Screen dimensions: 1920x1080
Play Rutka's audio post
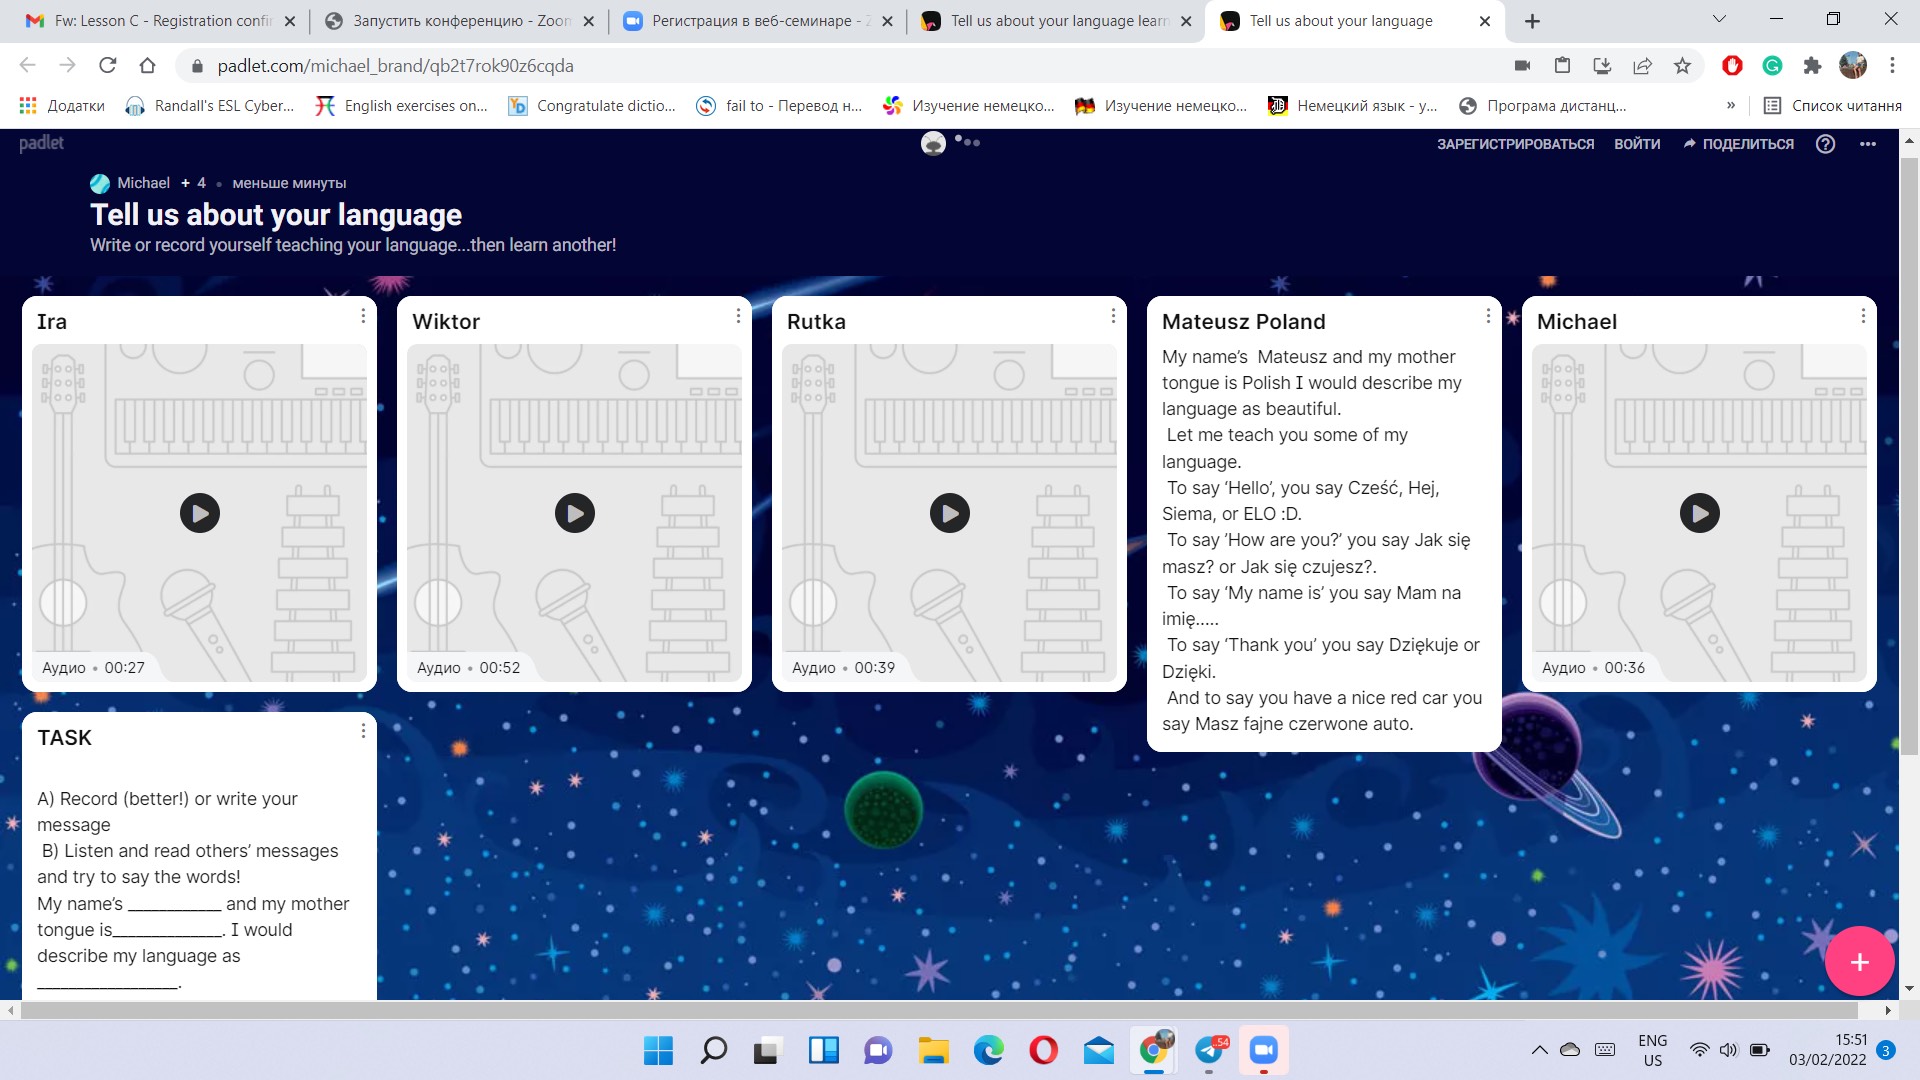[x=950, y=513]
